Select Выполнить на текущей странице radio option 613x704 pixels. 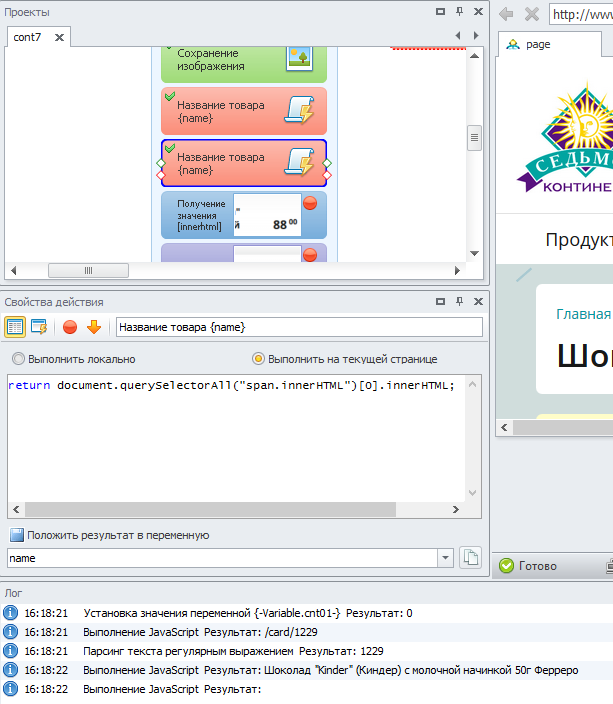pyautogui.click(x=345, y=359)
